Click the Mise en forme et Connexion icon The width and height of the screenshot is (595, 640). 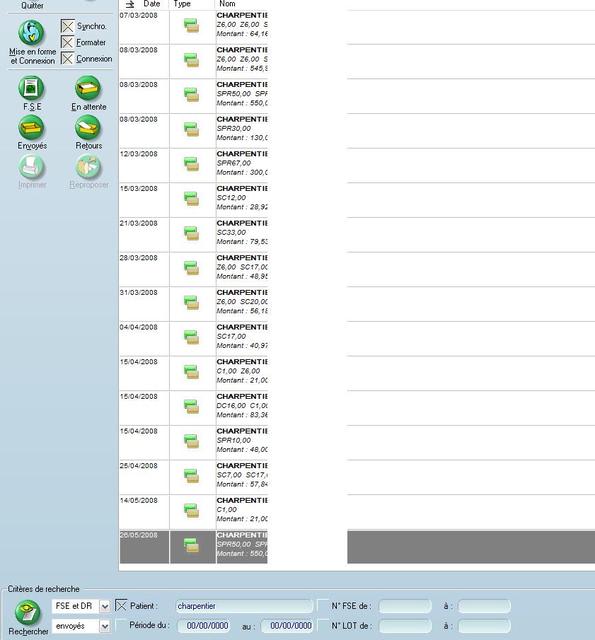(31, 33)
